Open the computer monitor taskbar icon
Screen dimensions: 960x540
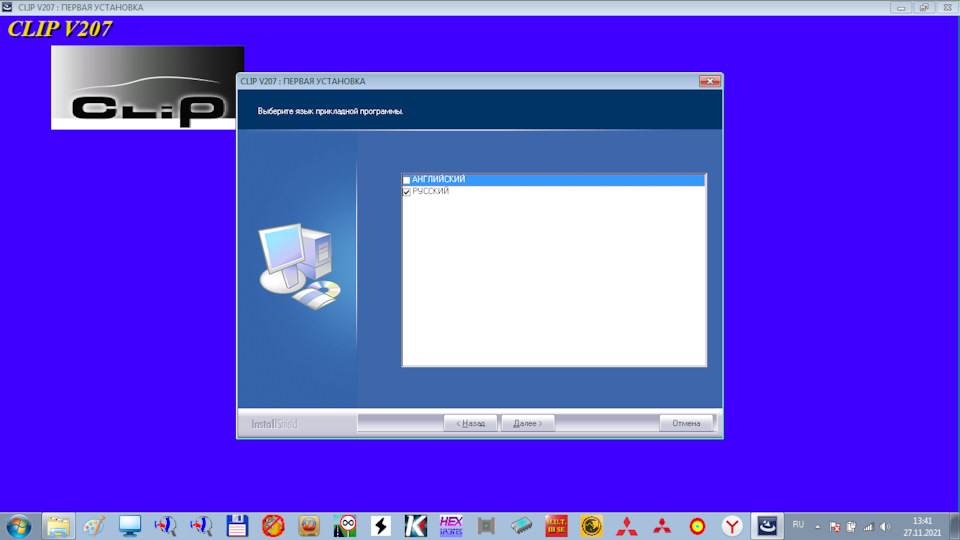130,527
